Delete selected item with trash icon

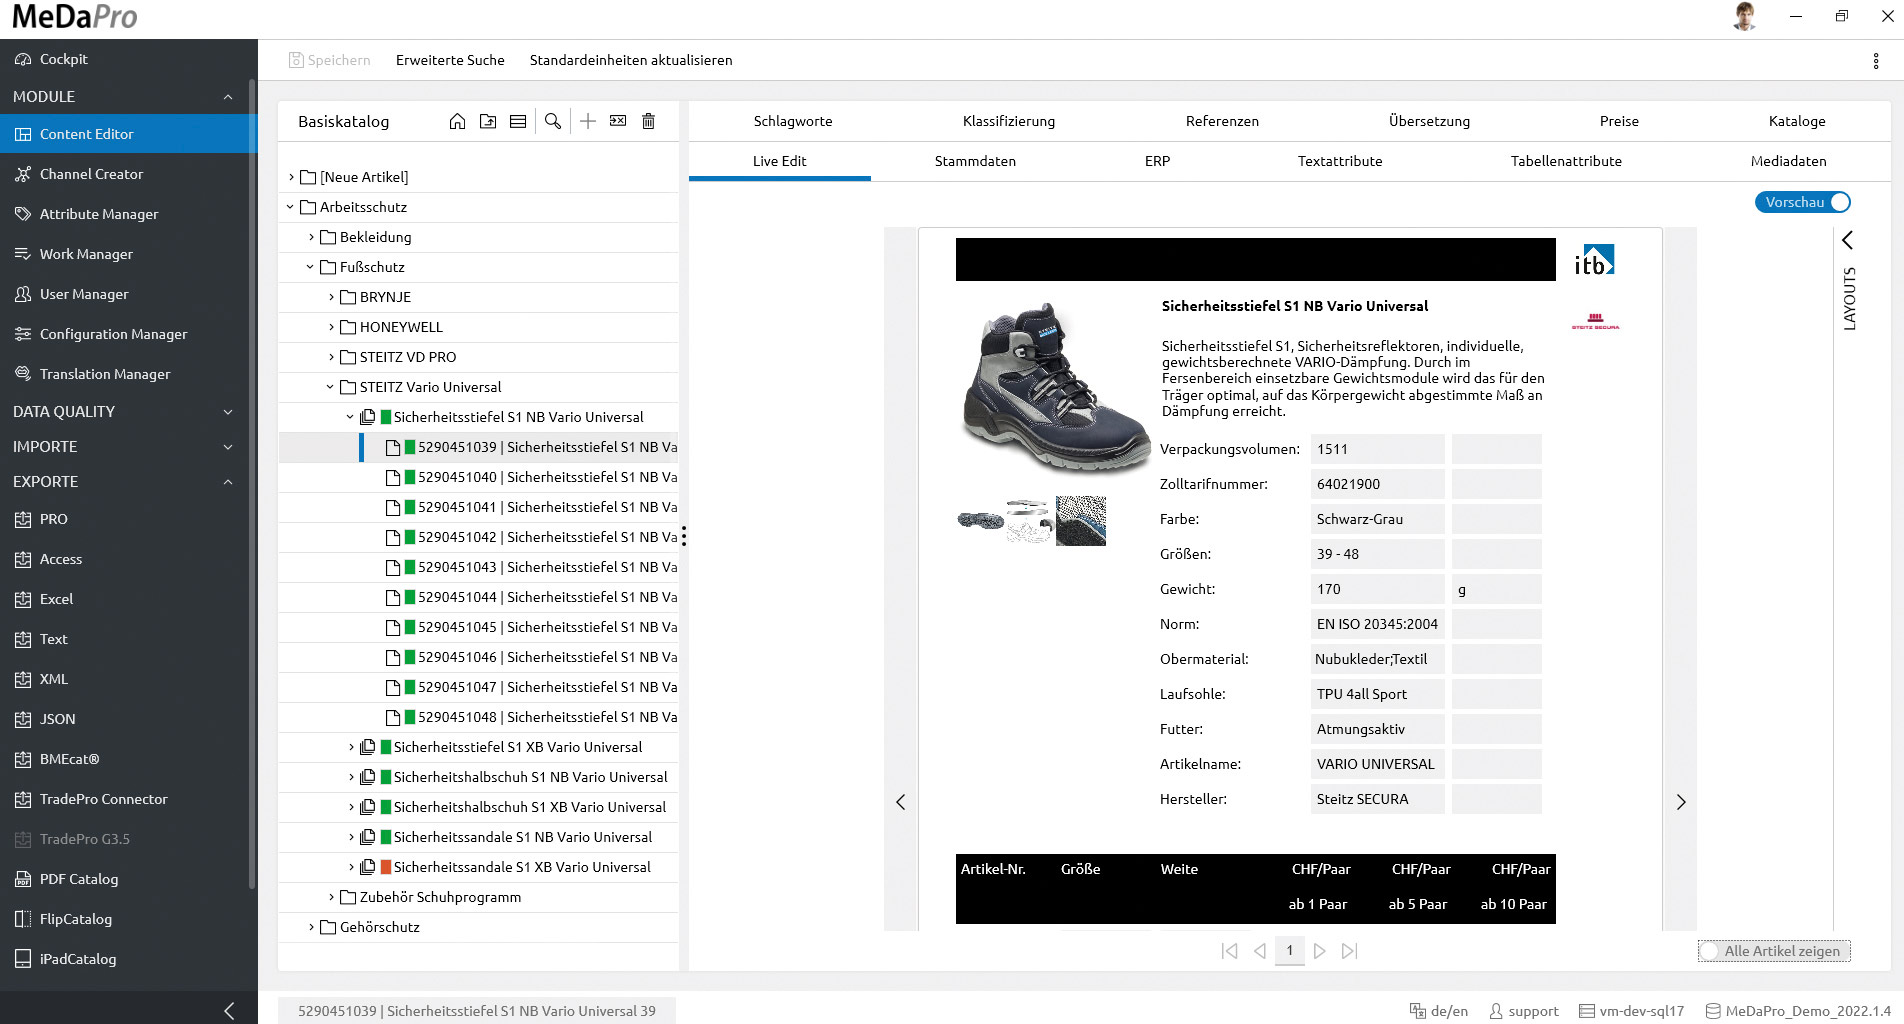(x=648, y=121)
